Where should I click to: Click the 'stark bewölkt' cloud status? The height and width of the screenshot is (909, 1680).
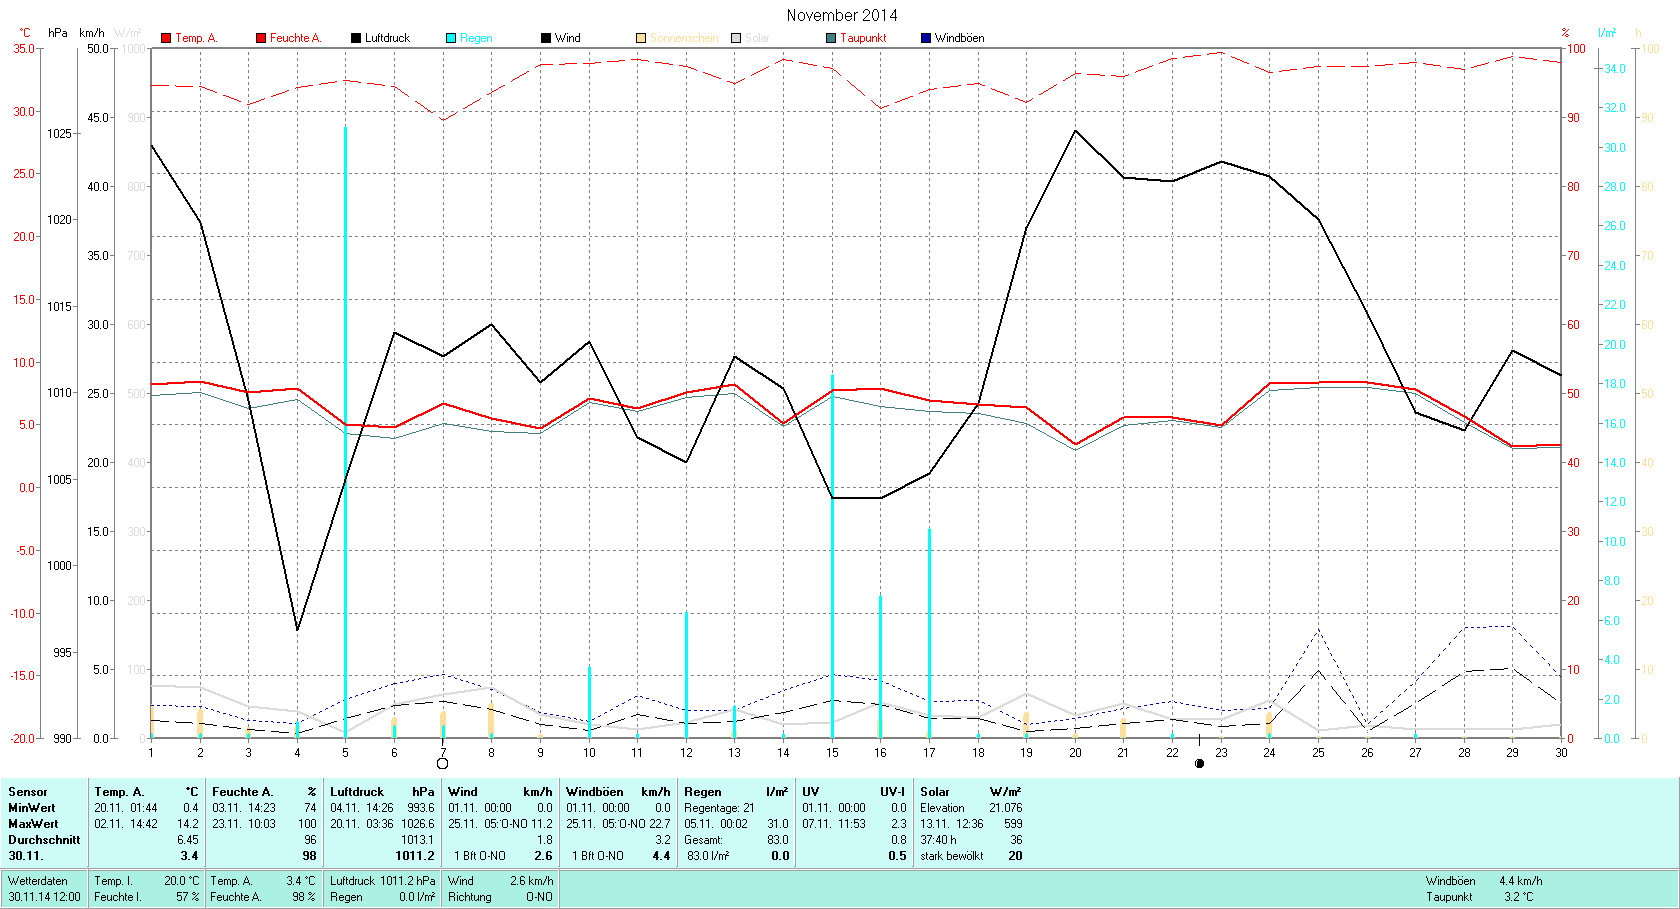tap(951, 856)
